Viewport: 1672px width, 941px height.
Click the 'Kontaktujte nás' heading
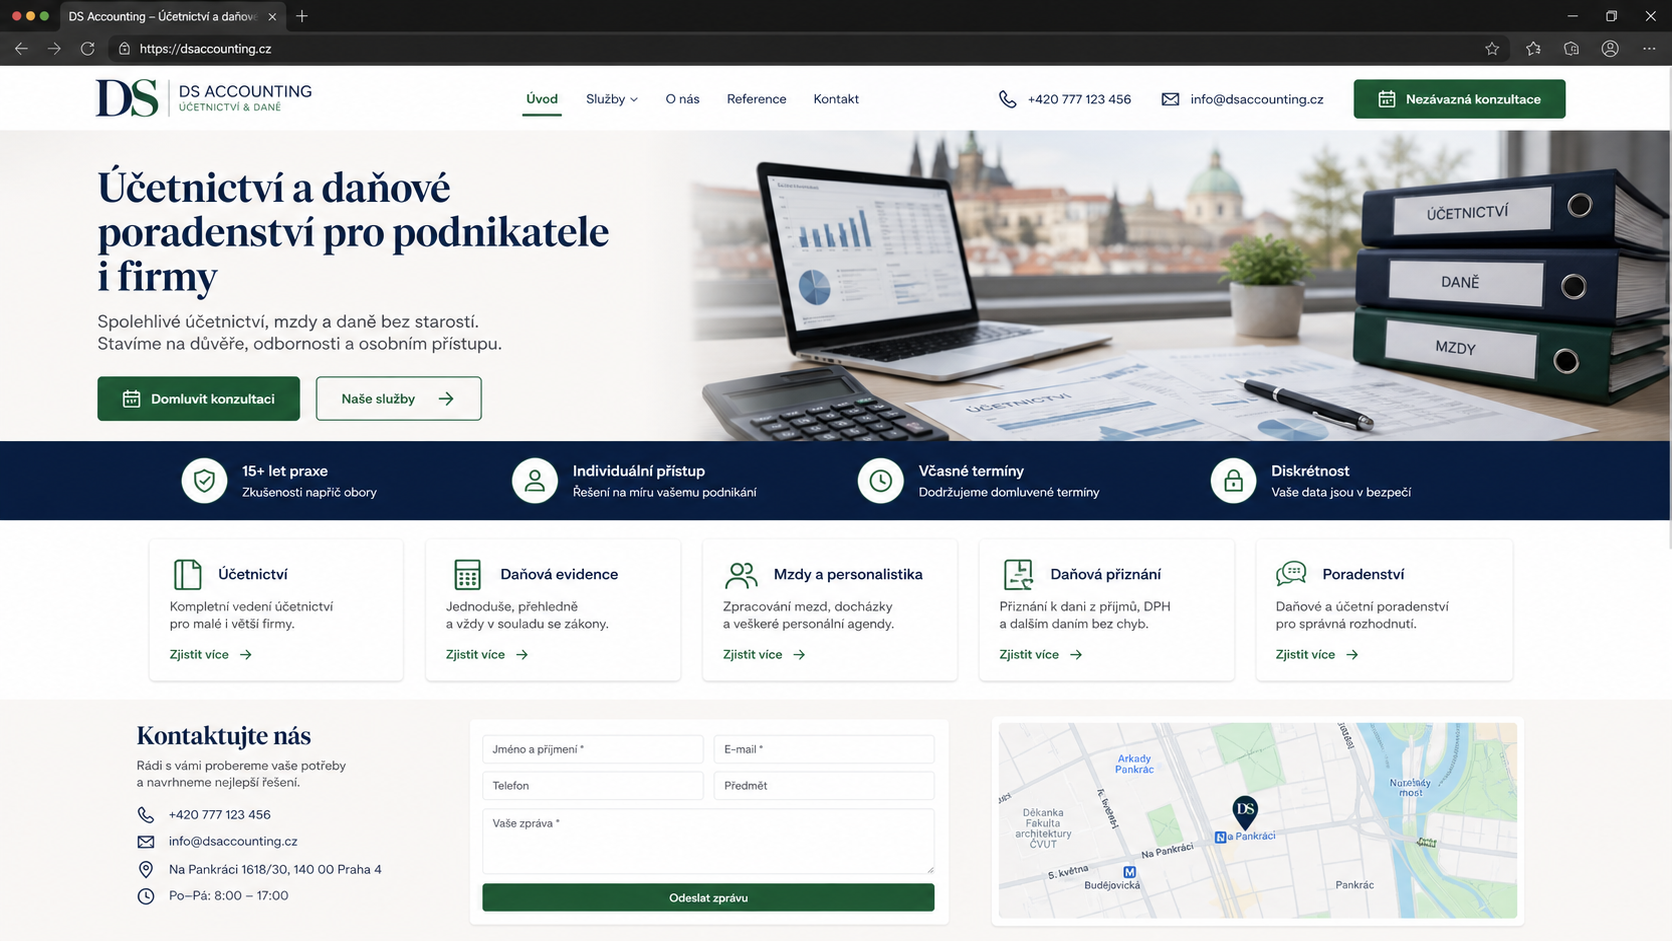[223, 736]
